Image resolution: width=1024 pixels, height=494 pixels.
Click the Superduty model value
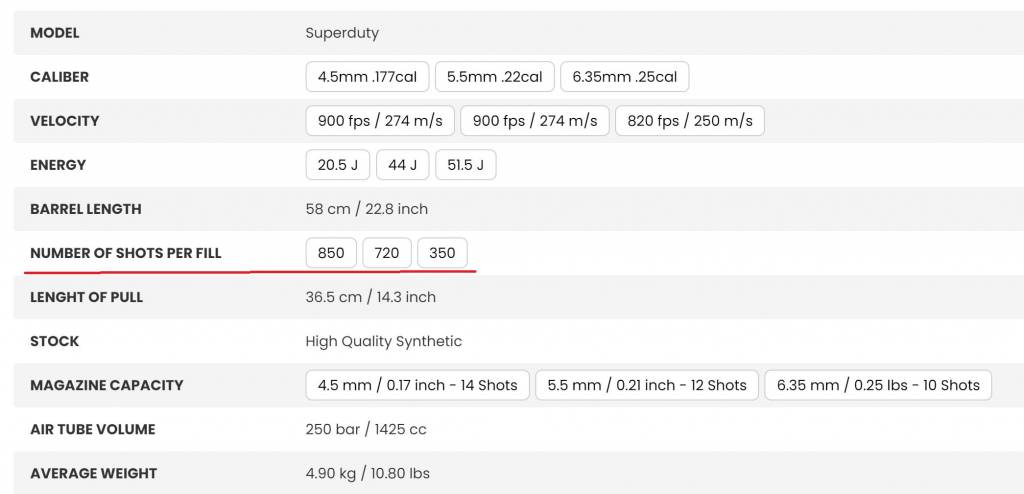coord(342,33)
